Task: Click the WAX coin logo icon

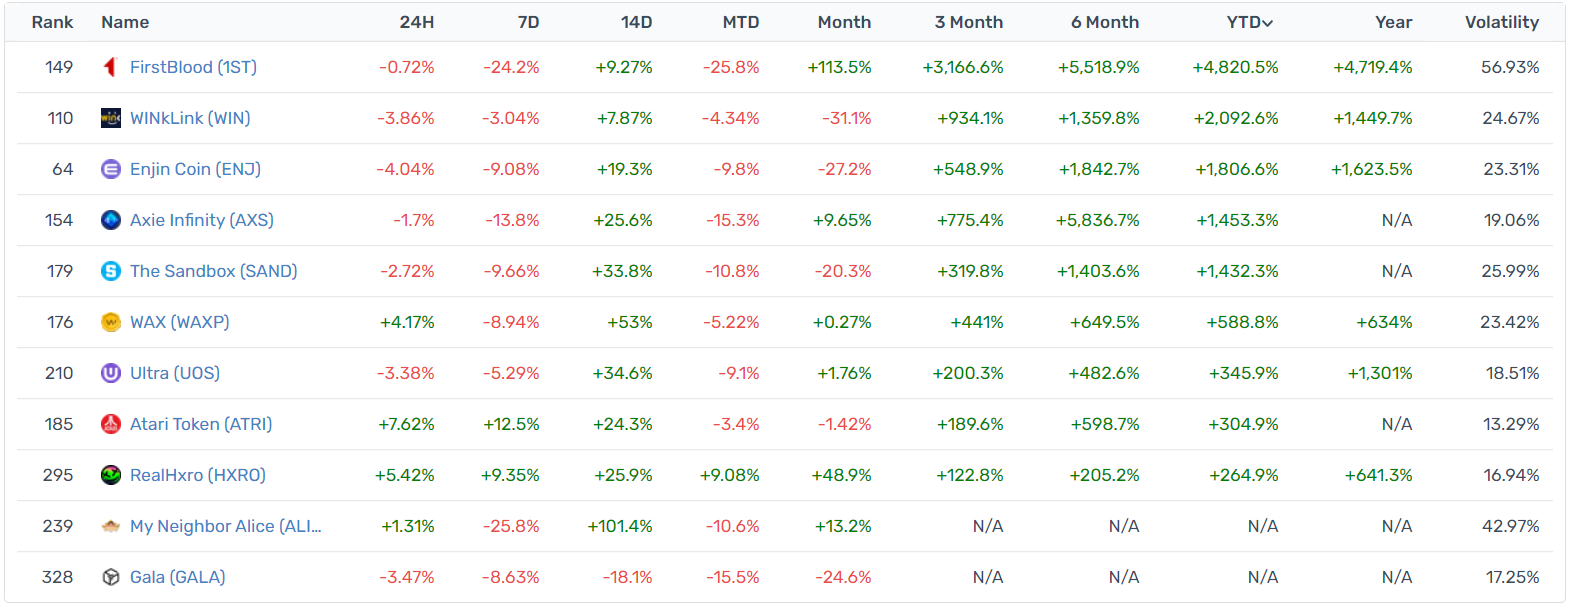Action: 111,322
